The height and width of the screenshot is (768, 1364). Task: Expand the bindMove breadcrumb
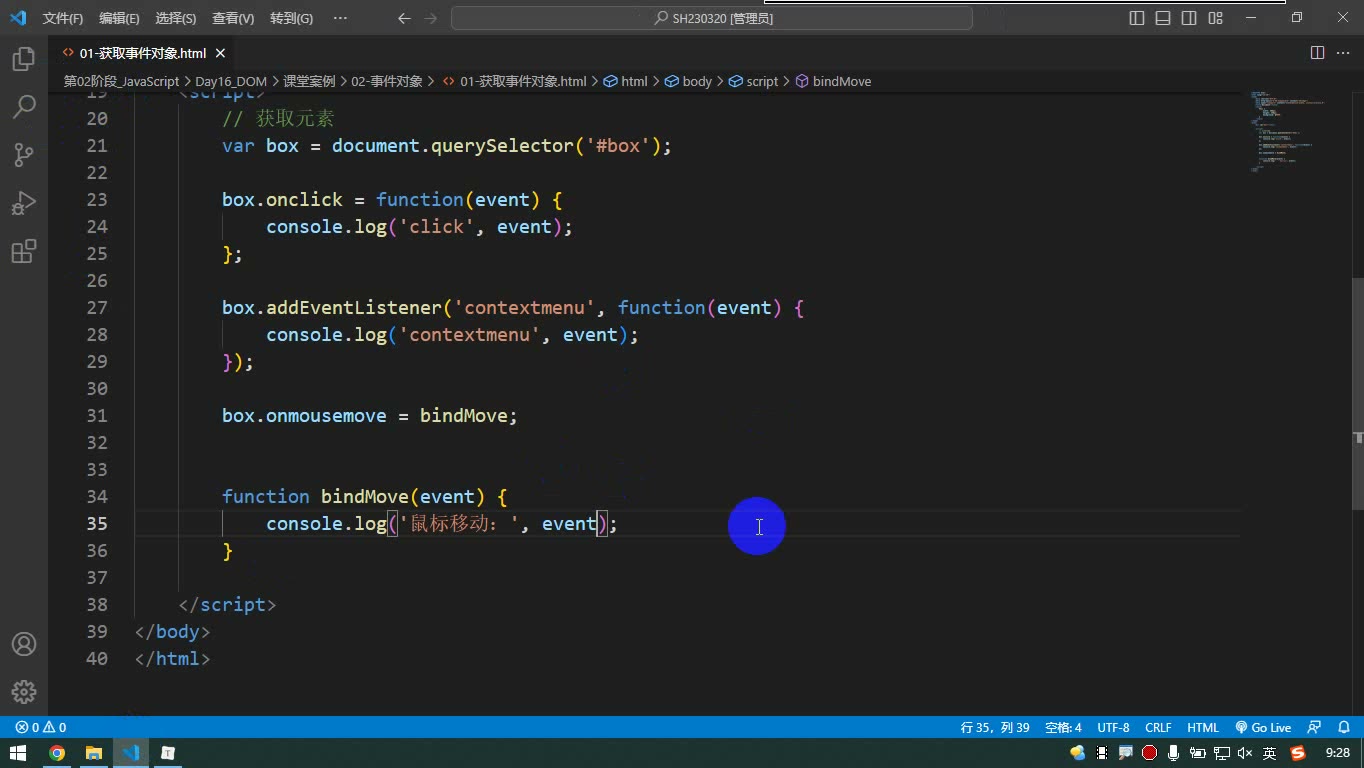[833, 81]
